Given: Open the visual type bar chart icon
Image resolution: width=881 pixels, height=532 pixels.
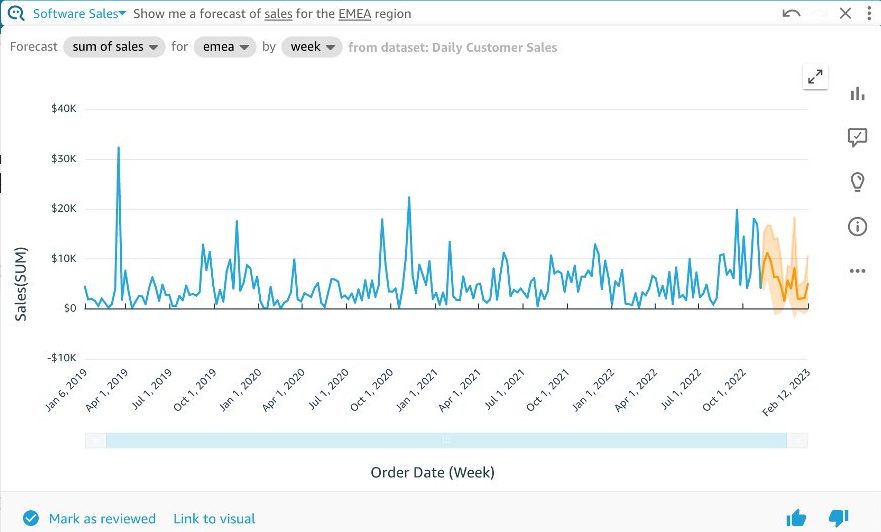Looking at the screenshot, I should [857, 93].
